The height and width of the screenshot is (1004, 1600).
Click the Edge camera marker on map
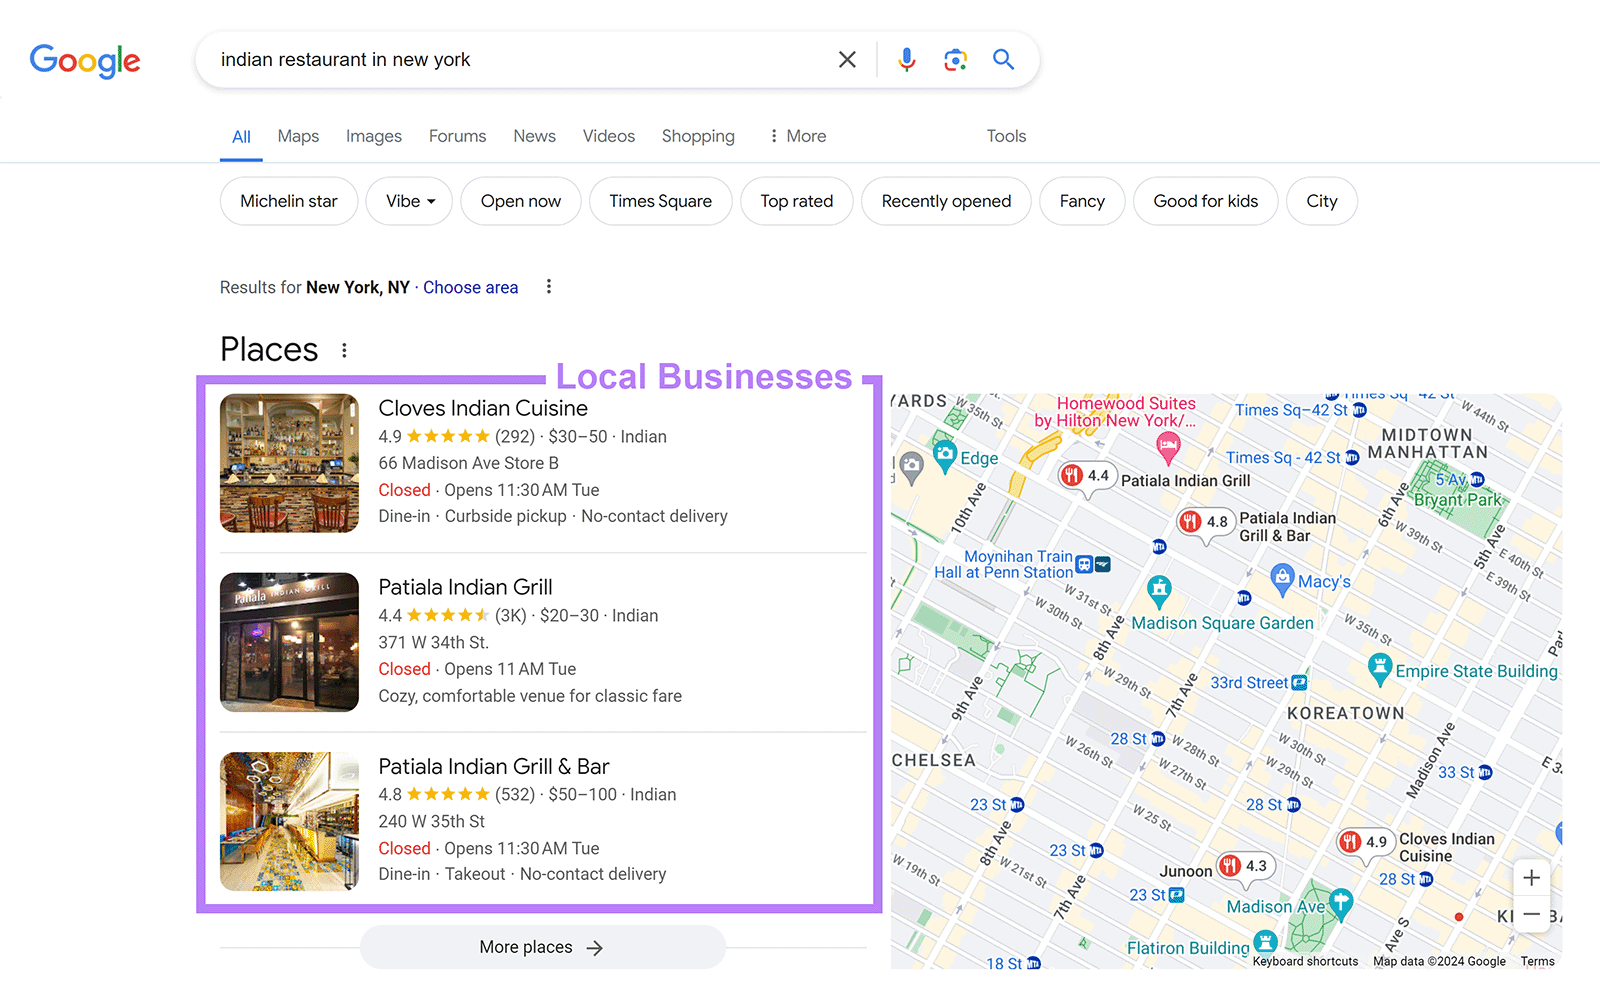pos(945,455)
